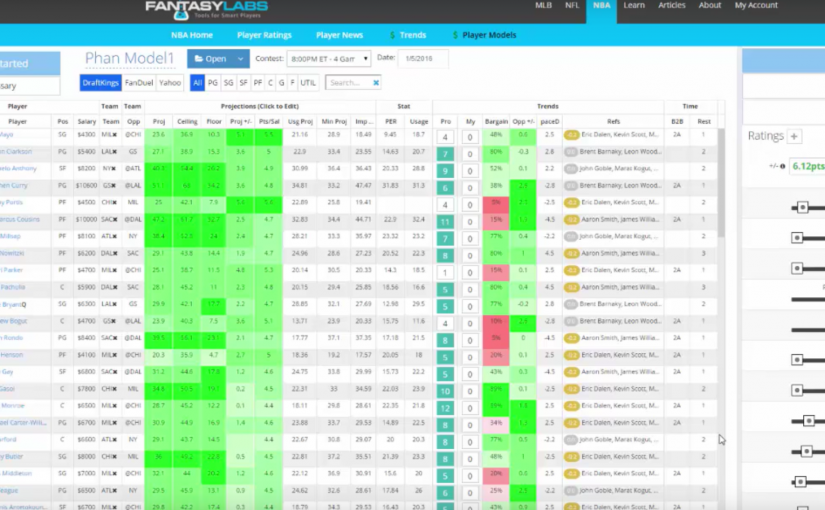Click the Phan Model1 title
Viewport: 825px width, 510px height.
(x=129, y=58)
